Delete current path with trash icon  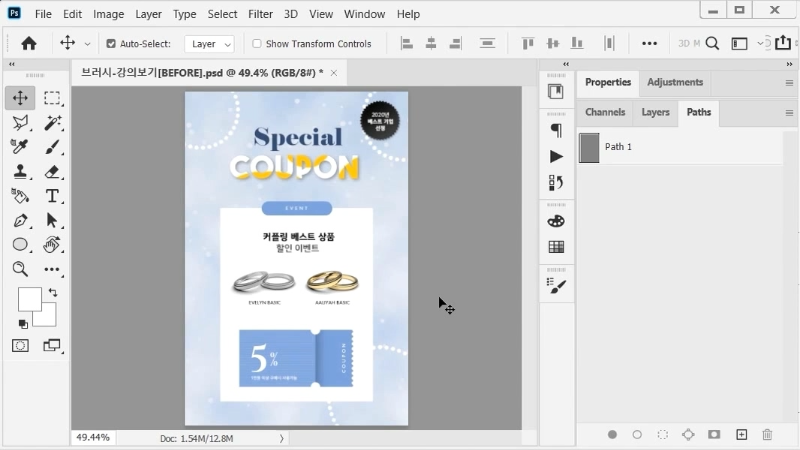[767, 435]
